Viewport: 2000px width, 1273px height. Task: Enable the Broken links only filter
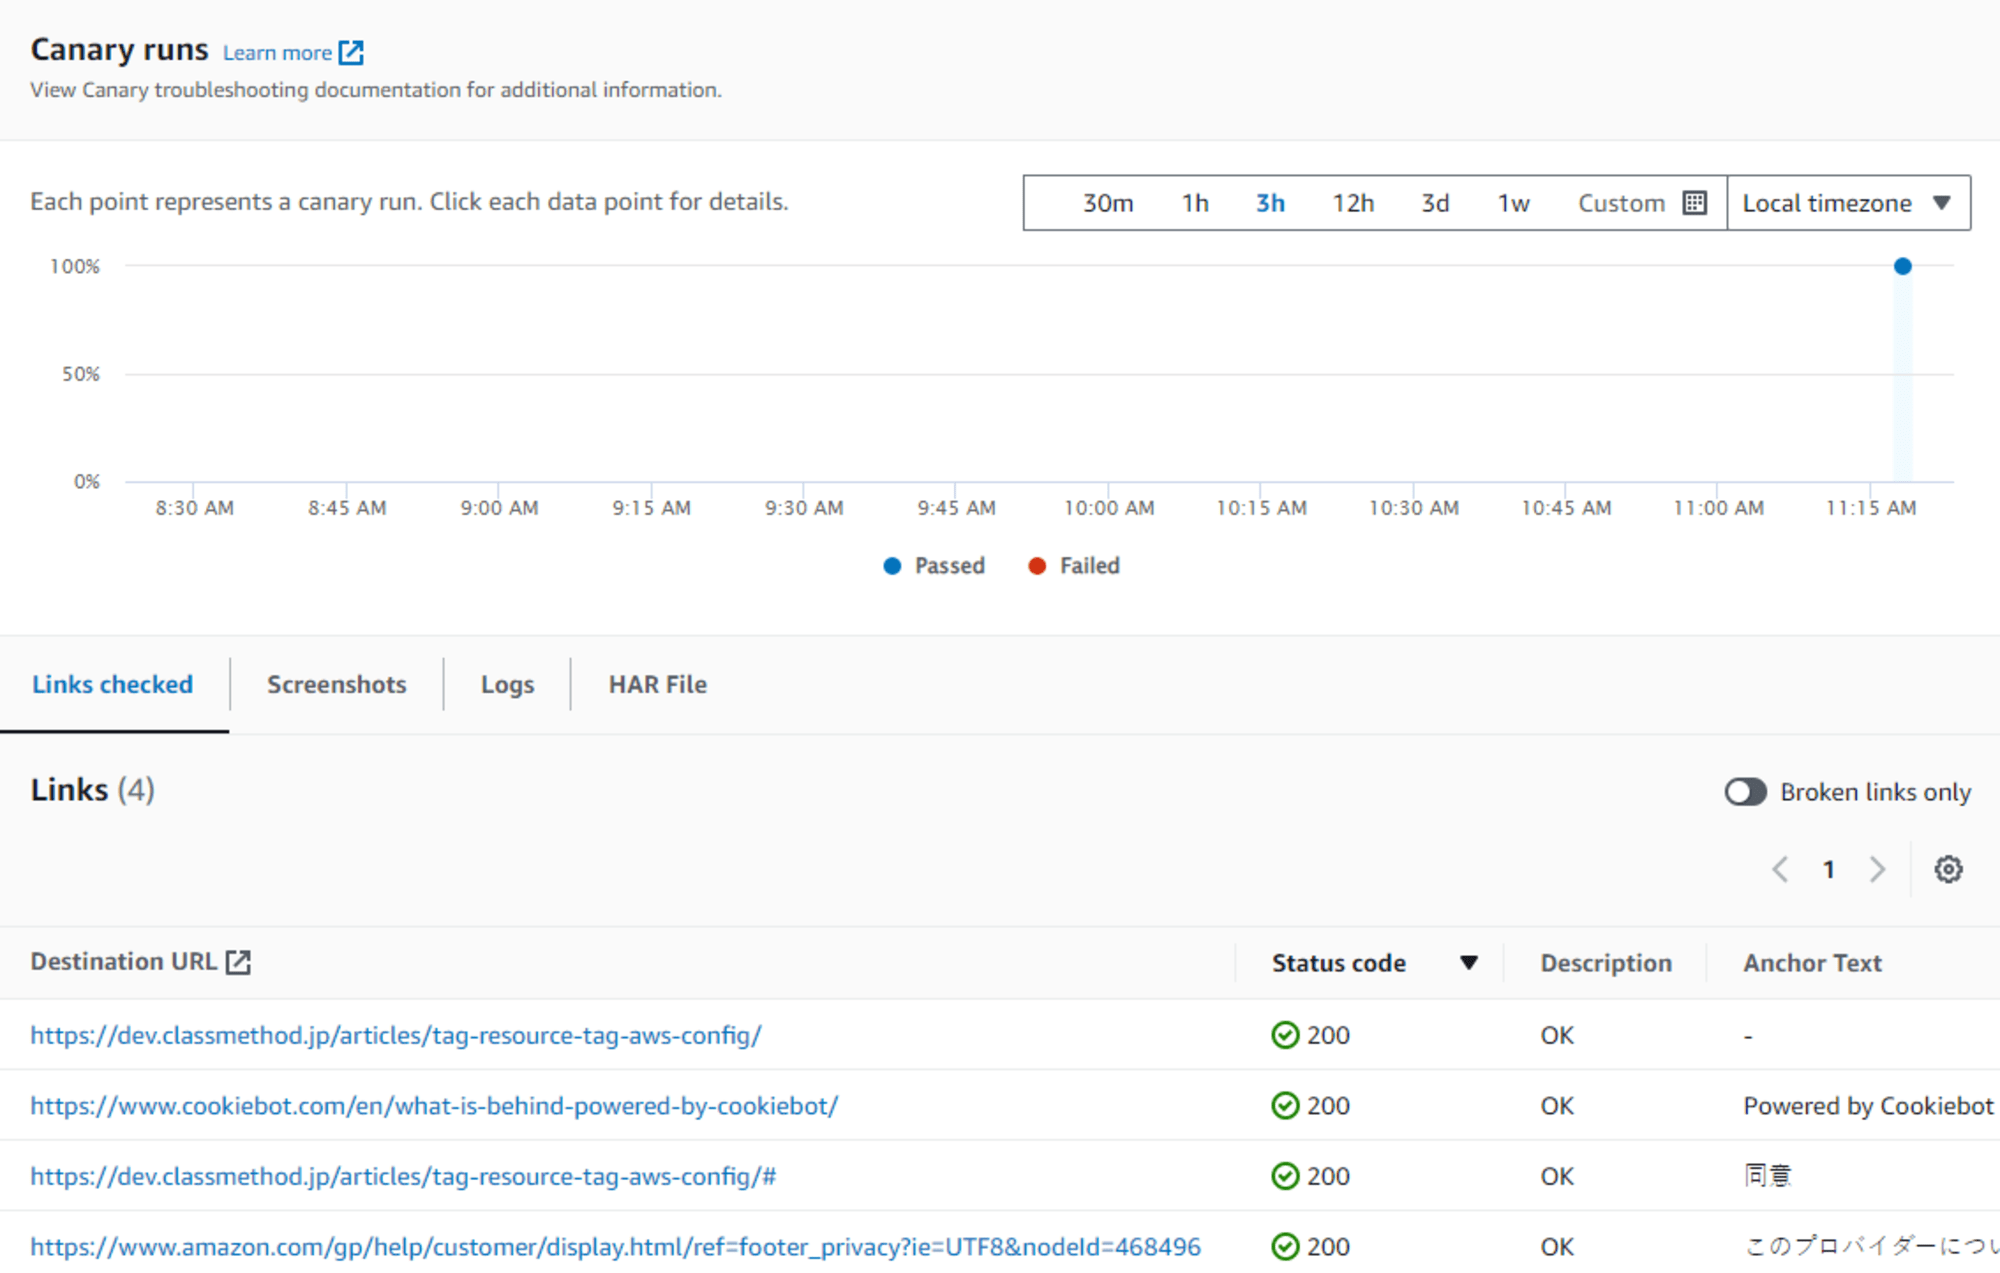tap(1746, 789)
